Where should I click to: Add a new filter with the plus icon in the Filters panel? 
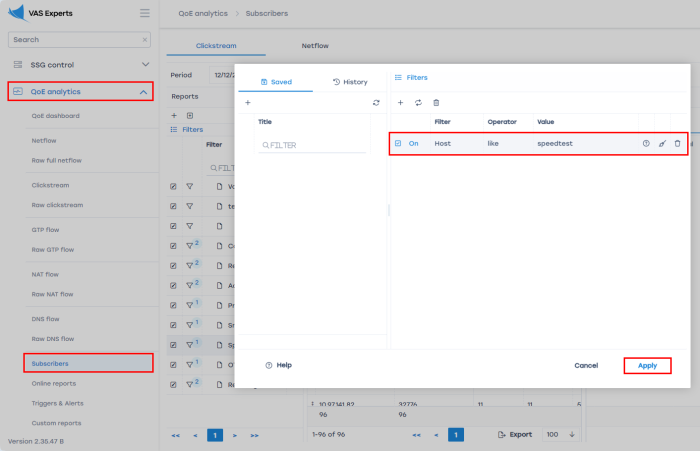(x=400, y=102)
